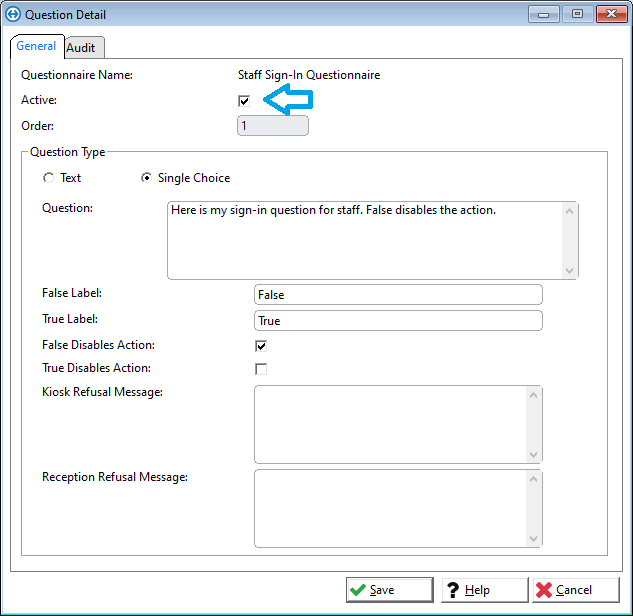Toggle False Disables Action checkbox
633x616 pixels.
(x=261, y=346)
